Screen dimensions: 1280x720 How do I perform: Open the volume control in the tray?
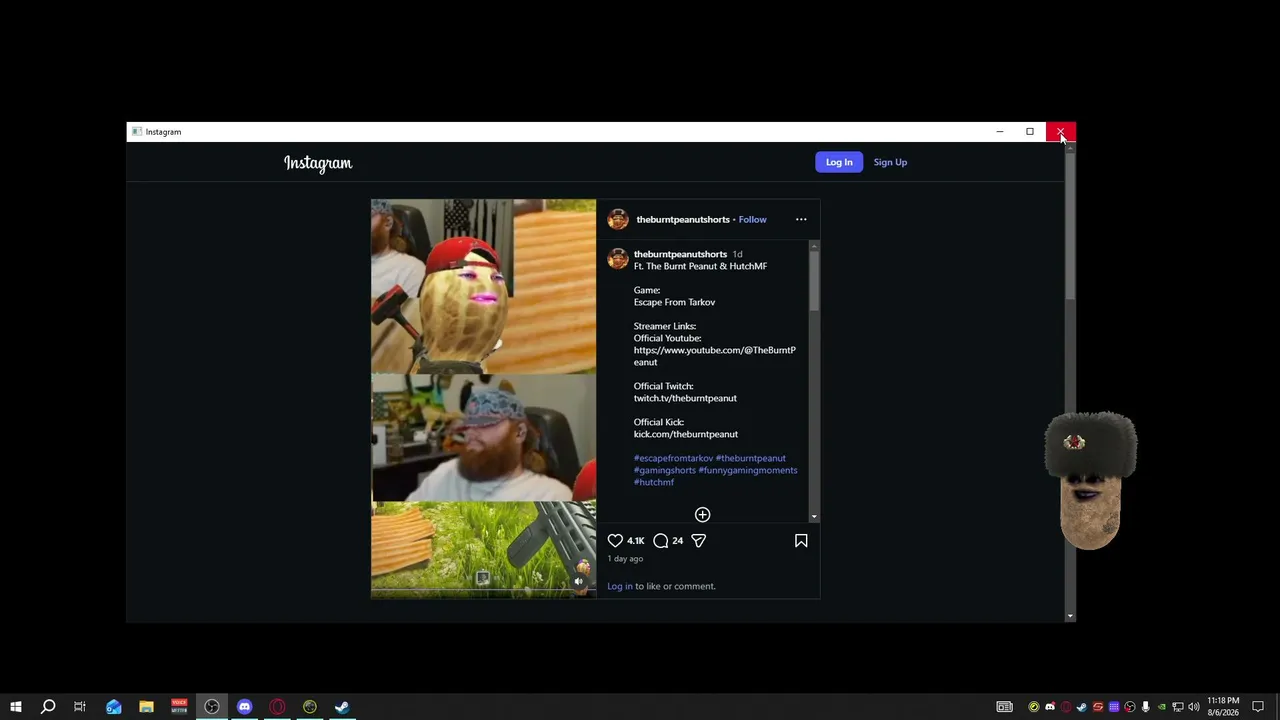[x=1194, y=707]
